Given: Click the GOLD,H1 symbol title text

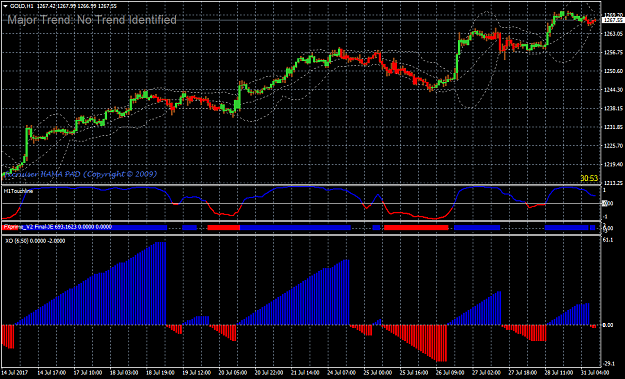Looking at the screenshot, I should [22, 6].
